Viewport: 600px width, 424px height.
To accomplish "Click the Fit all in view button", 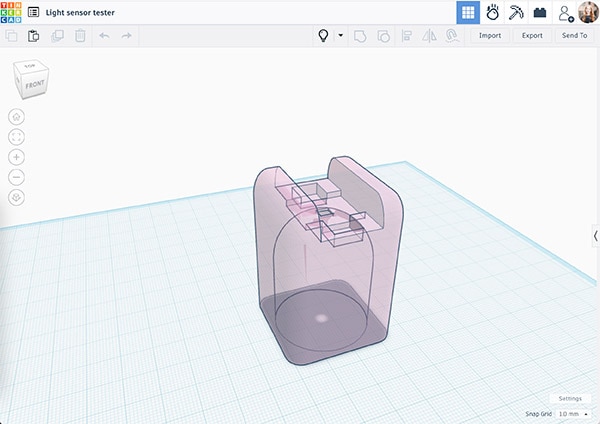I will [17, 136].
